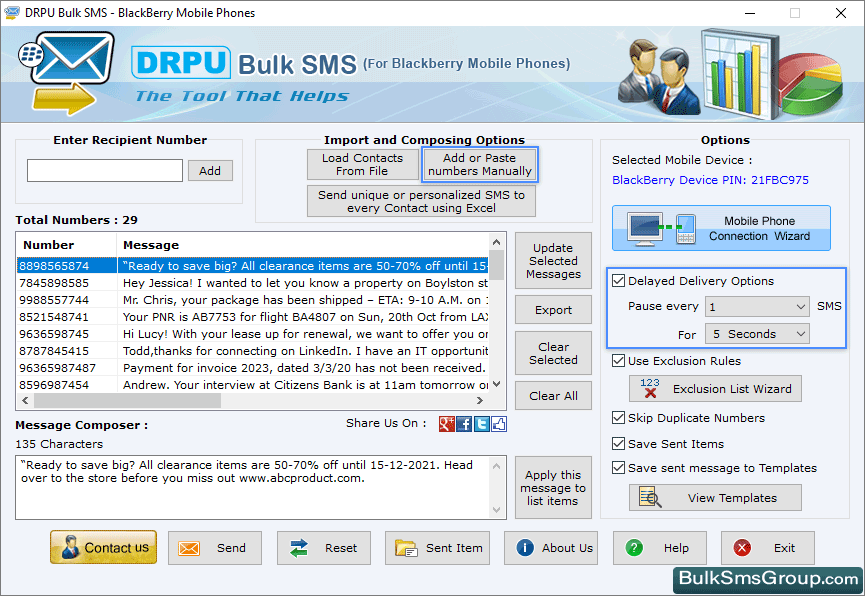Click the View Templates magnifier icon
The image size is (865, 596).
pyautogui.click(x=650, y=497)
